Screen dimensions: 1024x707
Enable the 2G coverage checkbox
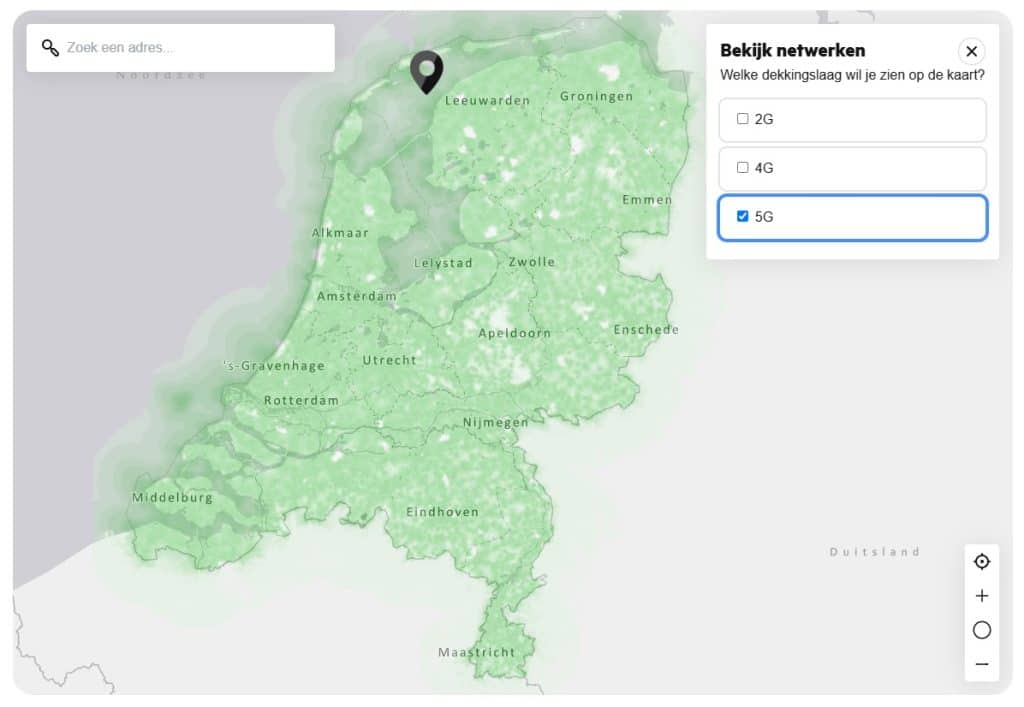click(x=742, y=119)
